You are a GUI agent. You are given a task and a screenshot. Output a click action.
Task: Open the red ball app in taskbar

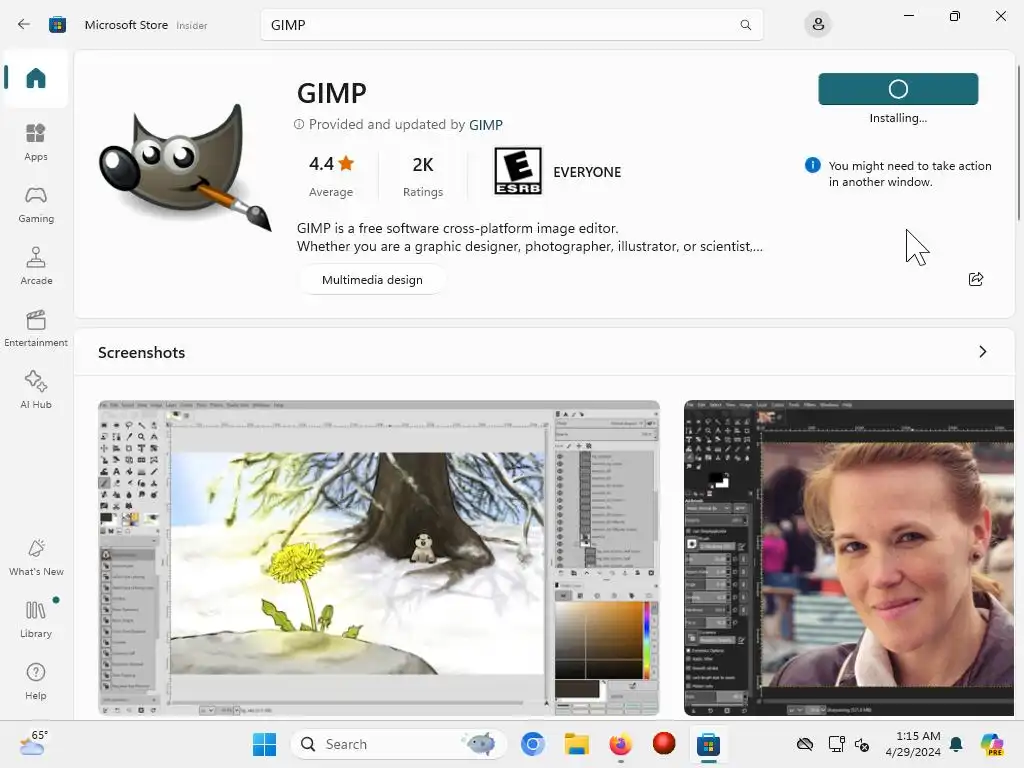(664, 743)
